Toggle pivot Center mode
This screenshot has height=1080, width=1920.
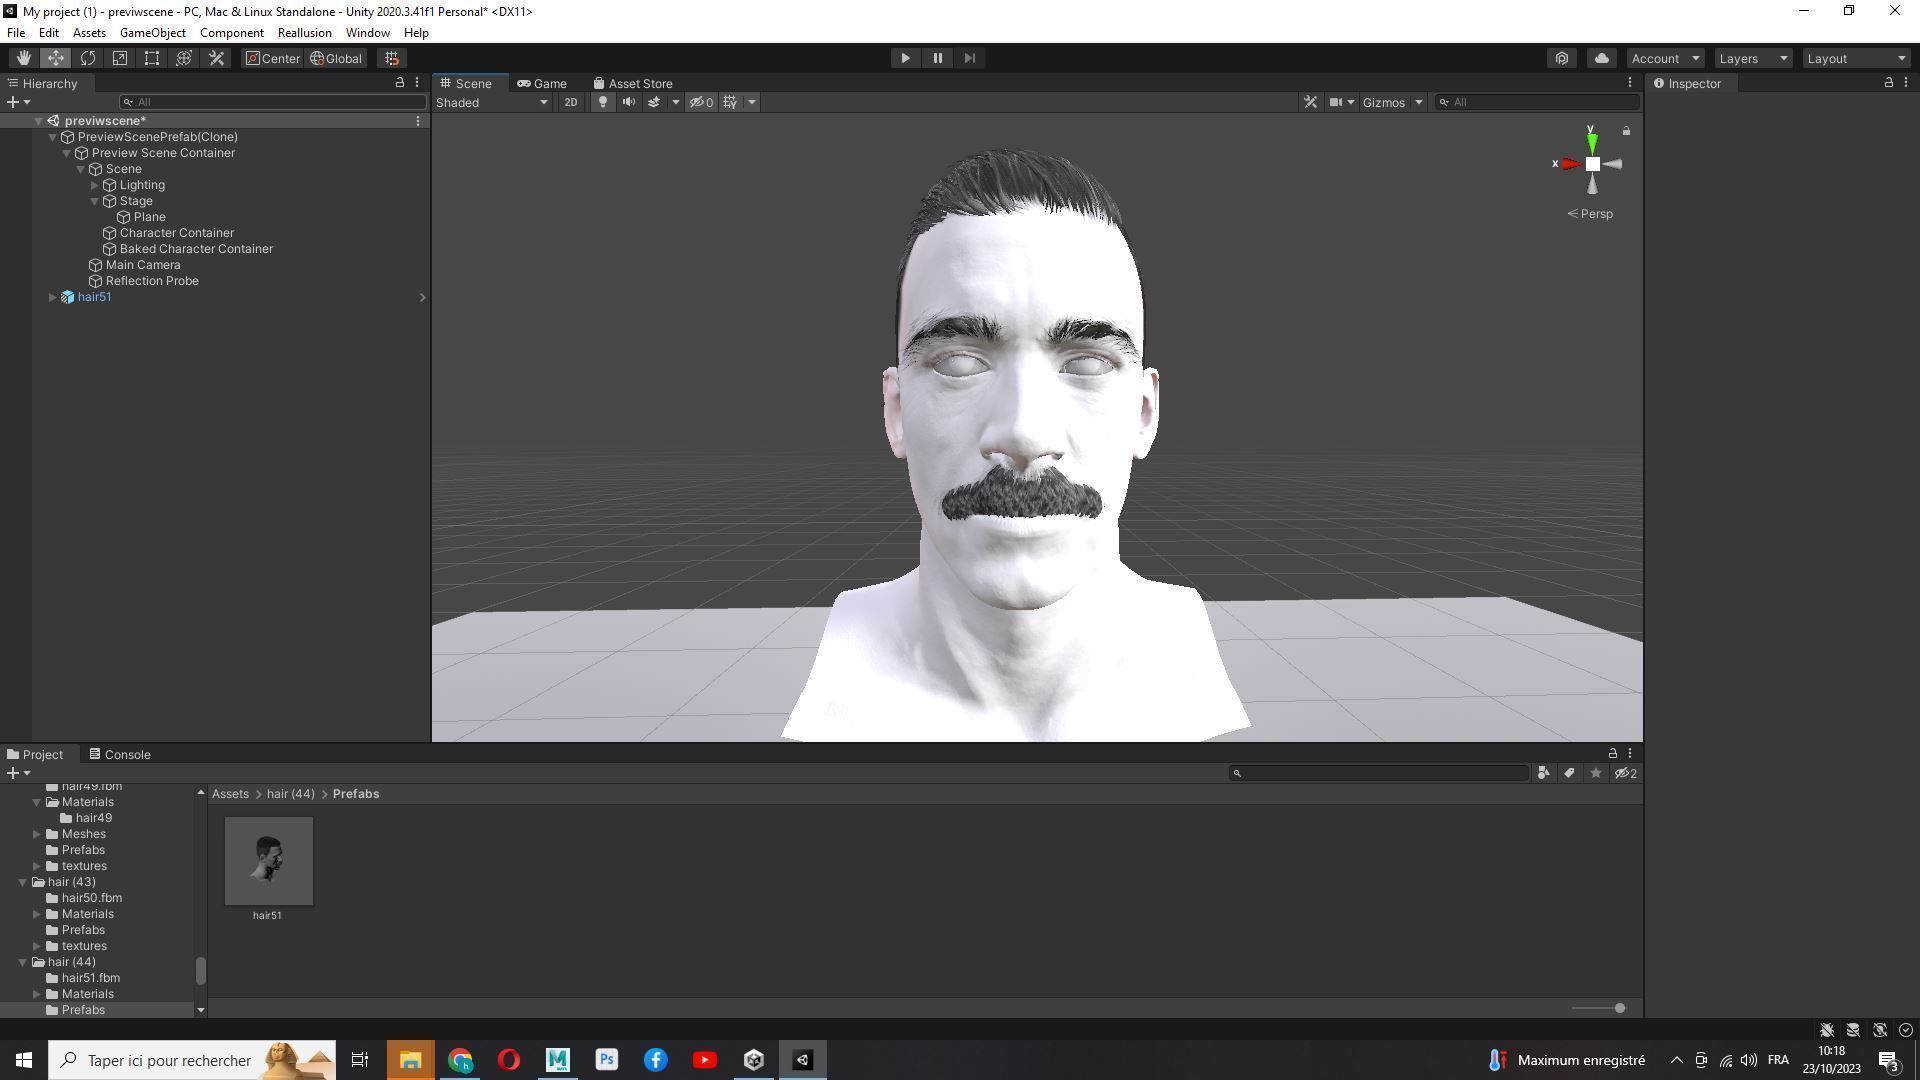pyautogui.click(x=273, y=58)
